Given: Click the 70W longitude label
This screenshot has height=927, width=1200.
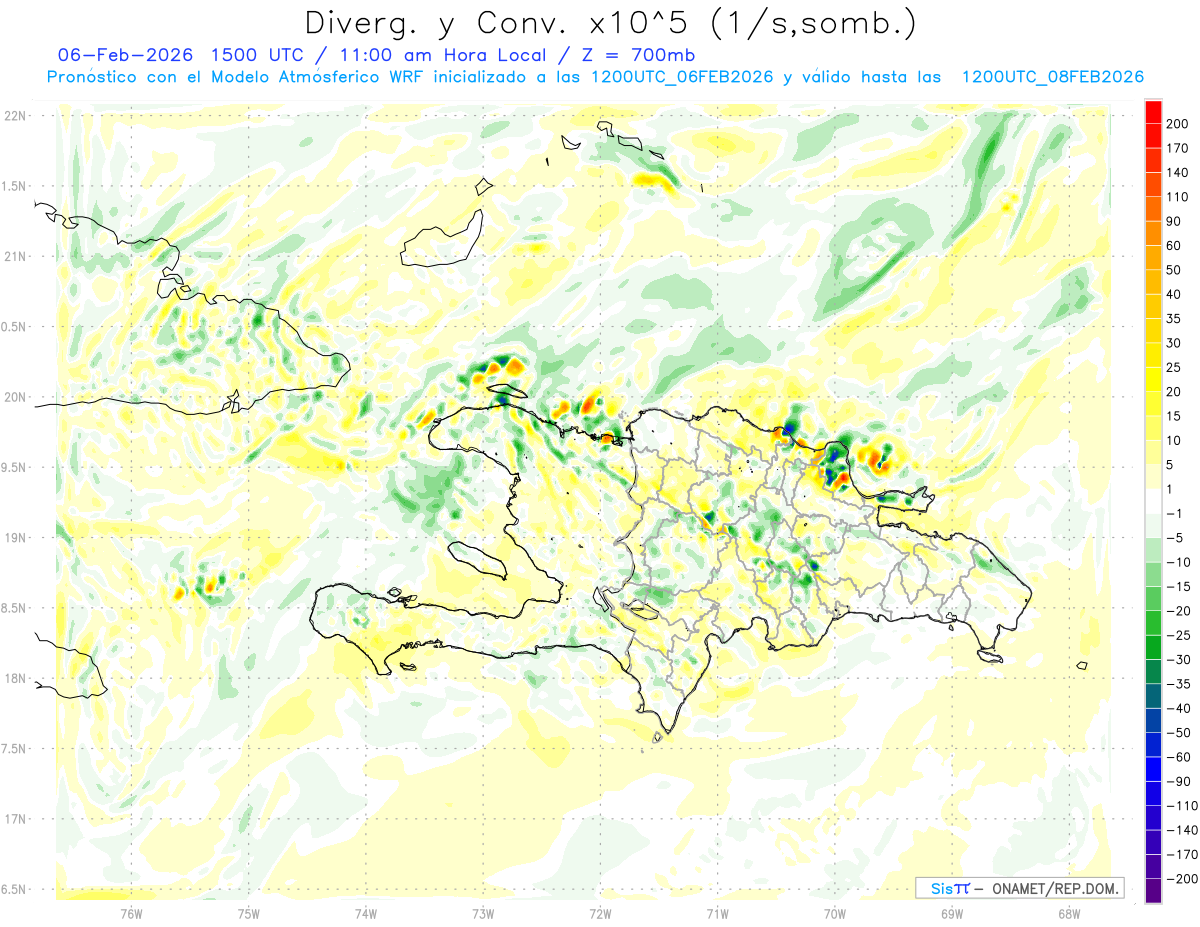Looking at the screenshot, I should pos(835,912).
